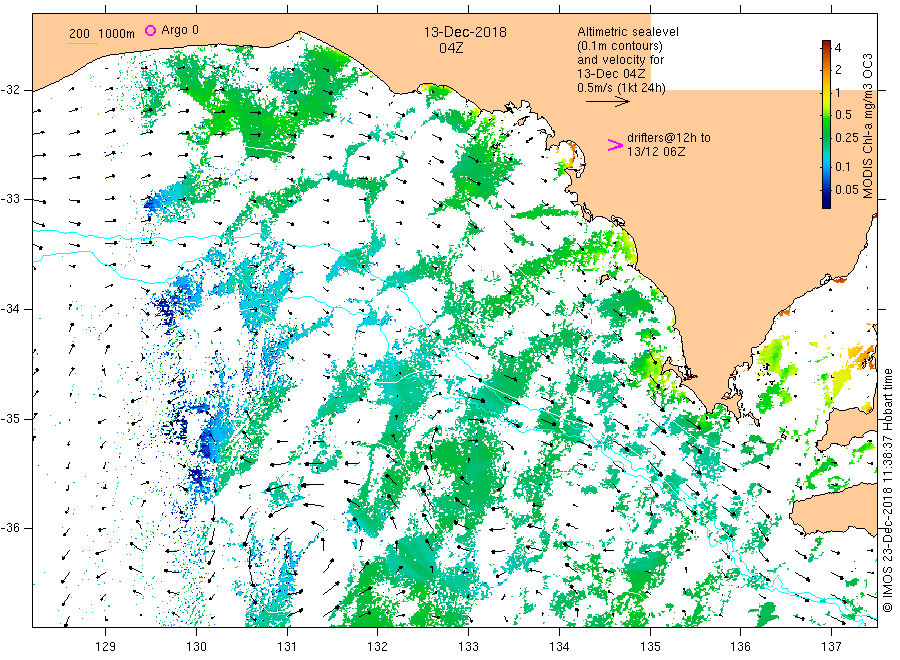Click the '-33' latitude axis label

click(10, 199)
